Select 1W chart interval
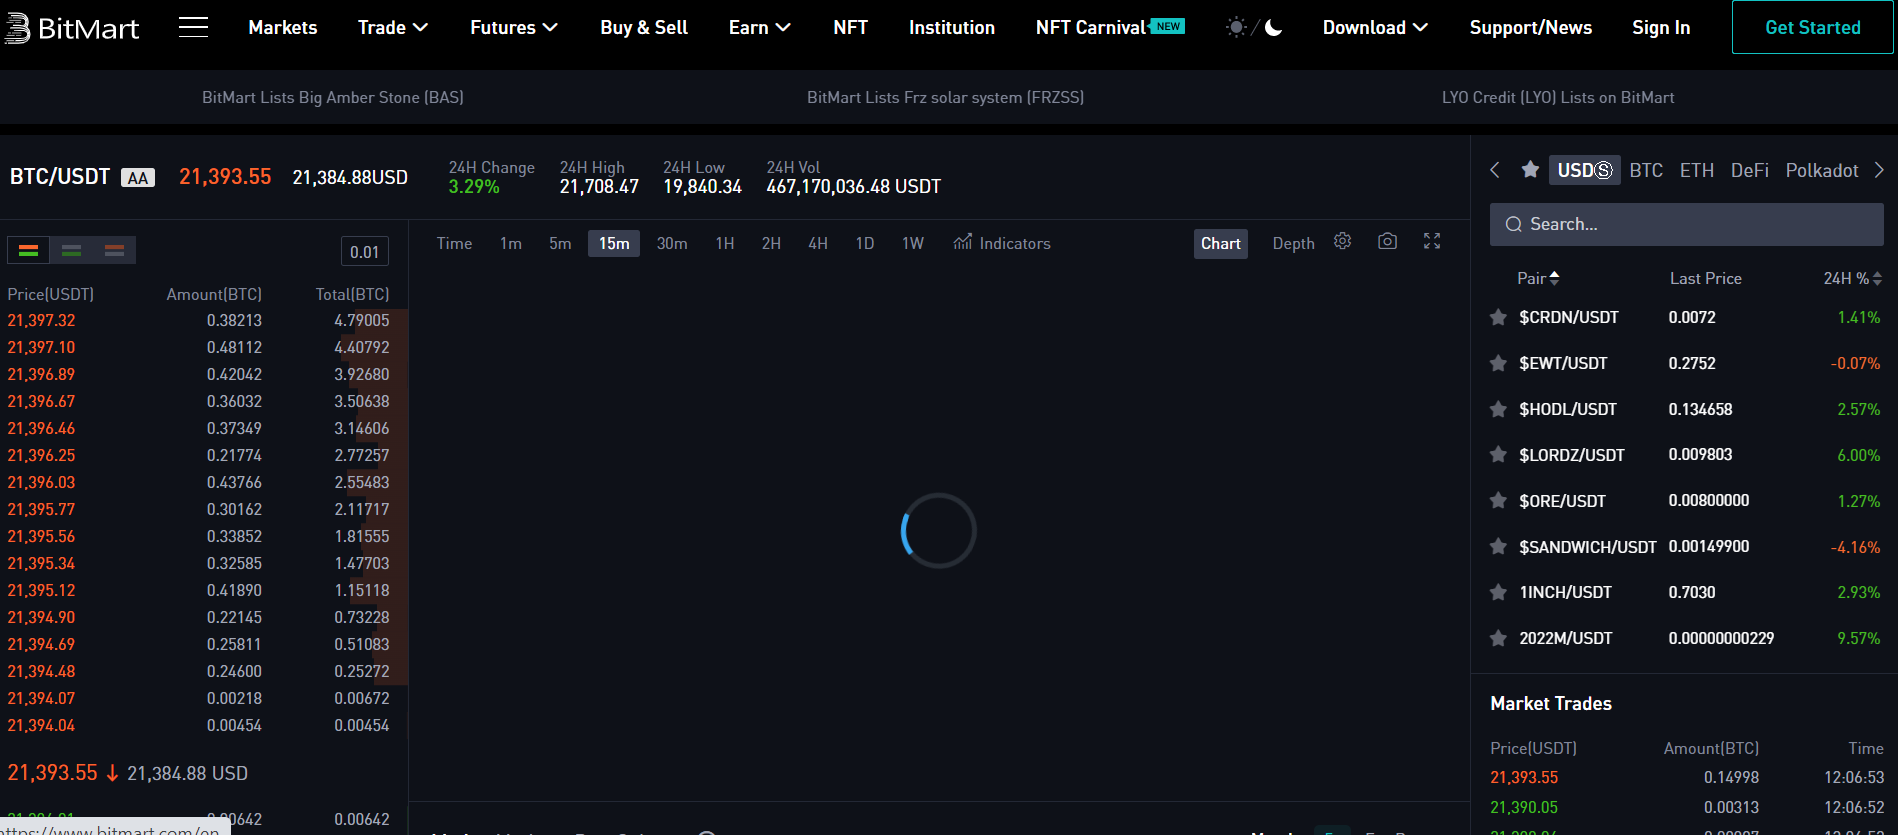 coord(913,243)
